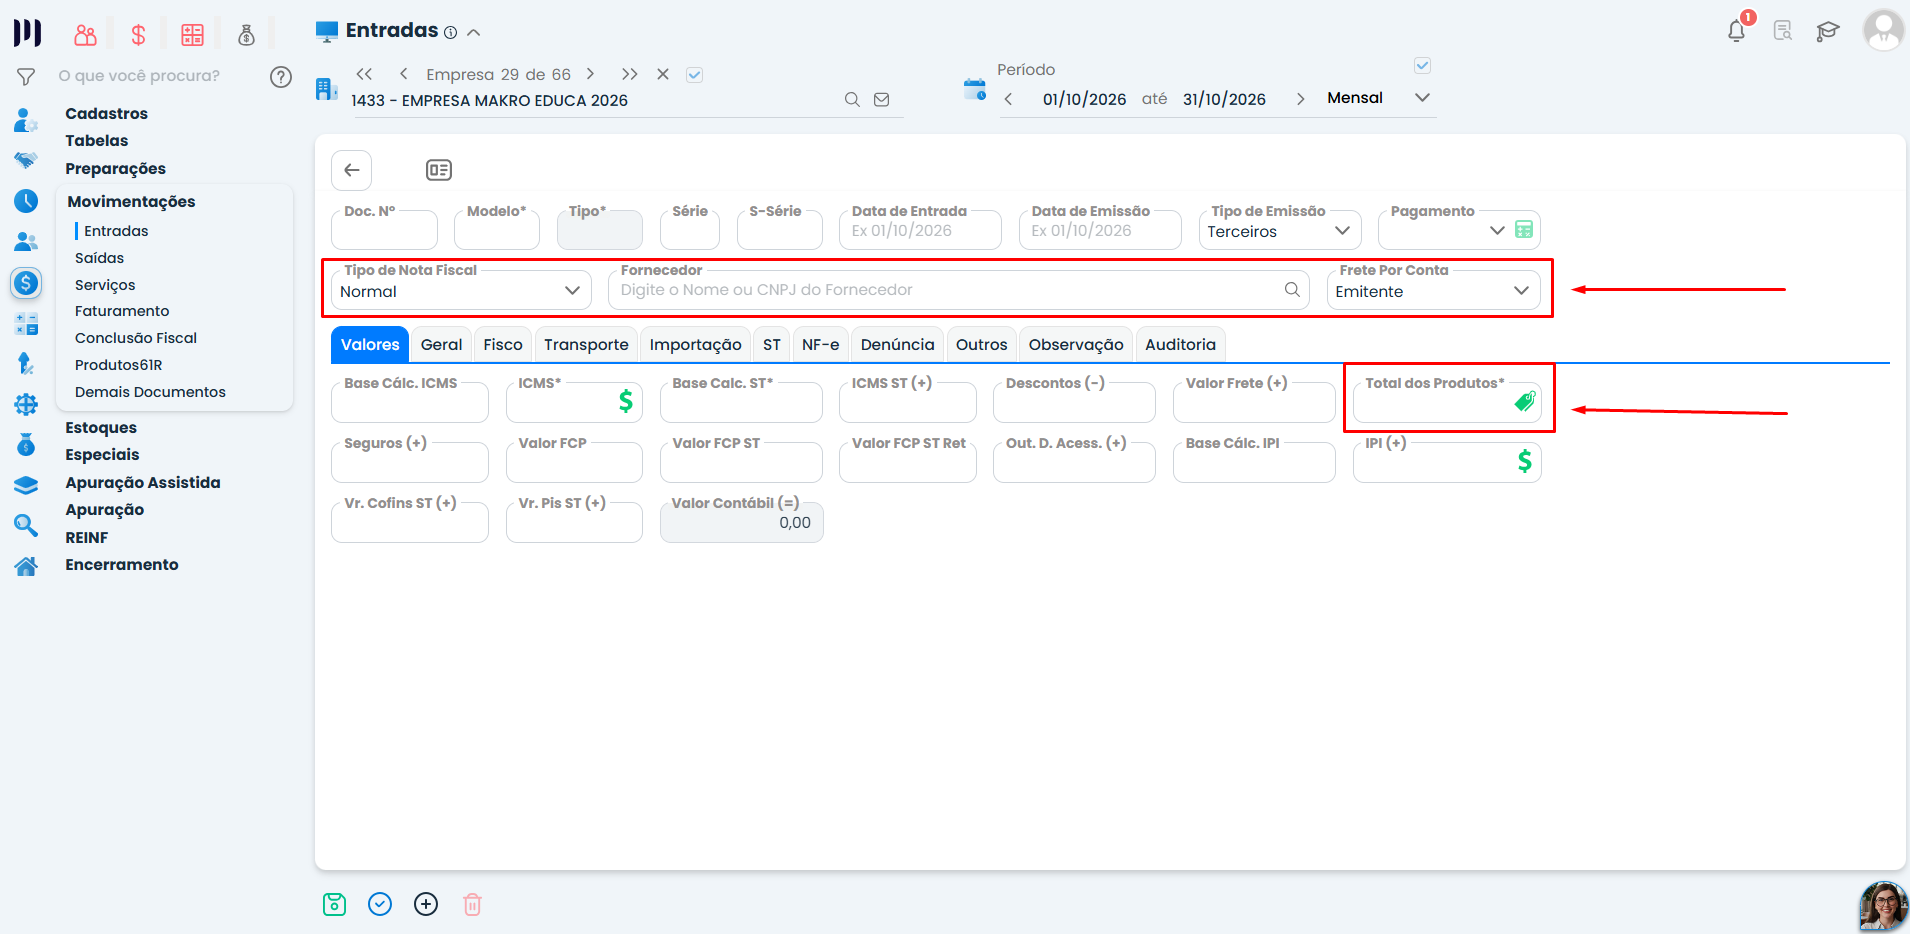The width and height of the screenshot is (1910, 934).
Task: Click the notification bell icon
Action: click(1736, 31)
